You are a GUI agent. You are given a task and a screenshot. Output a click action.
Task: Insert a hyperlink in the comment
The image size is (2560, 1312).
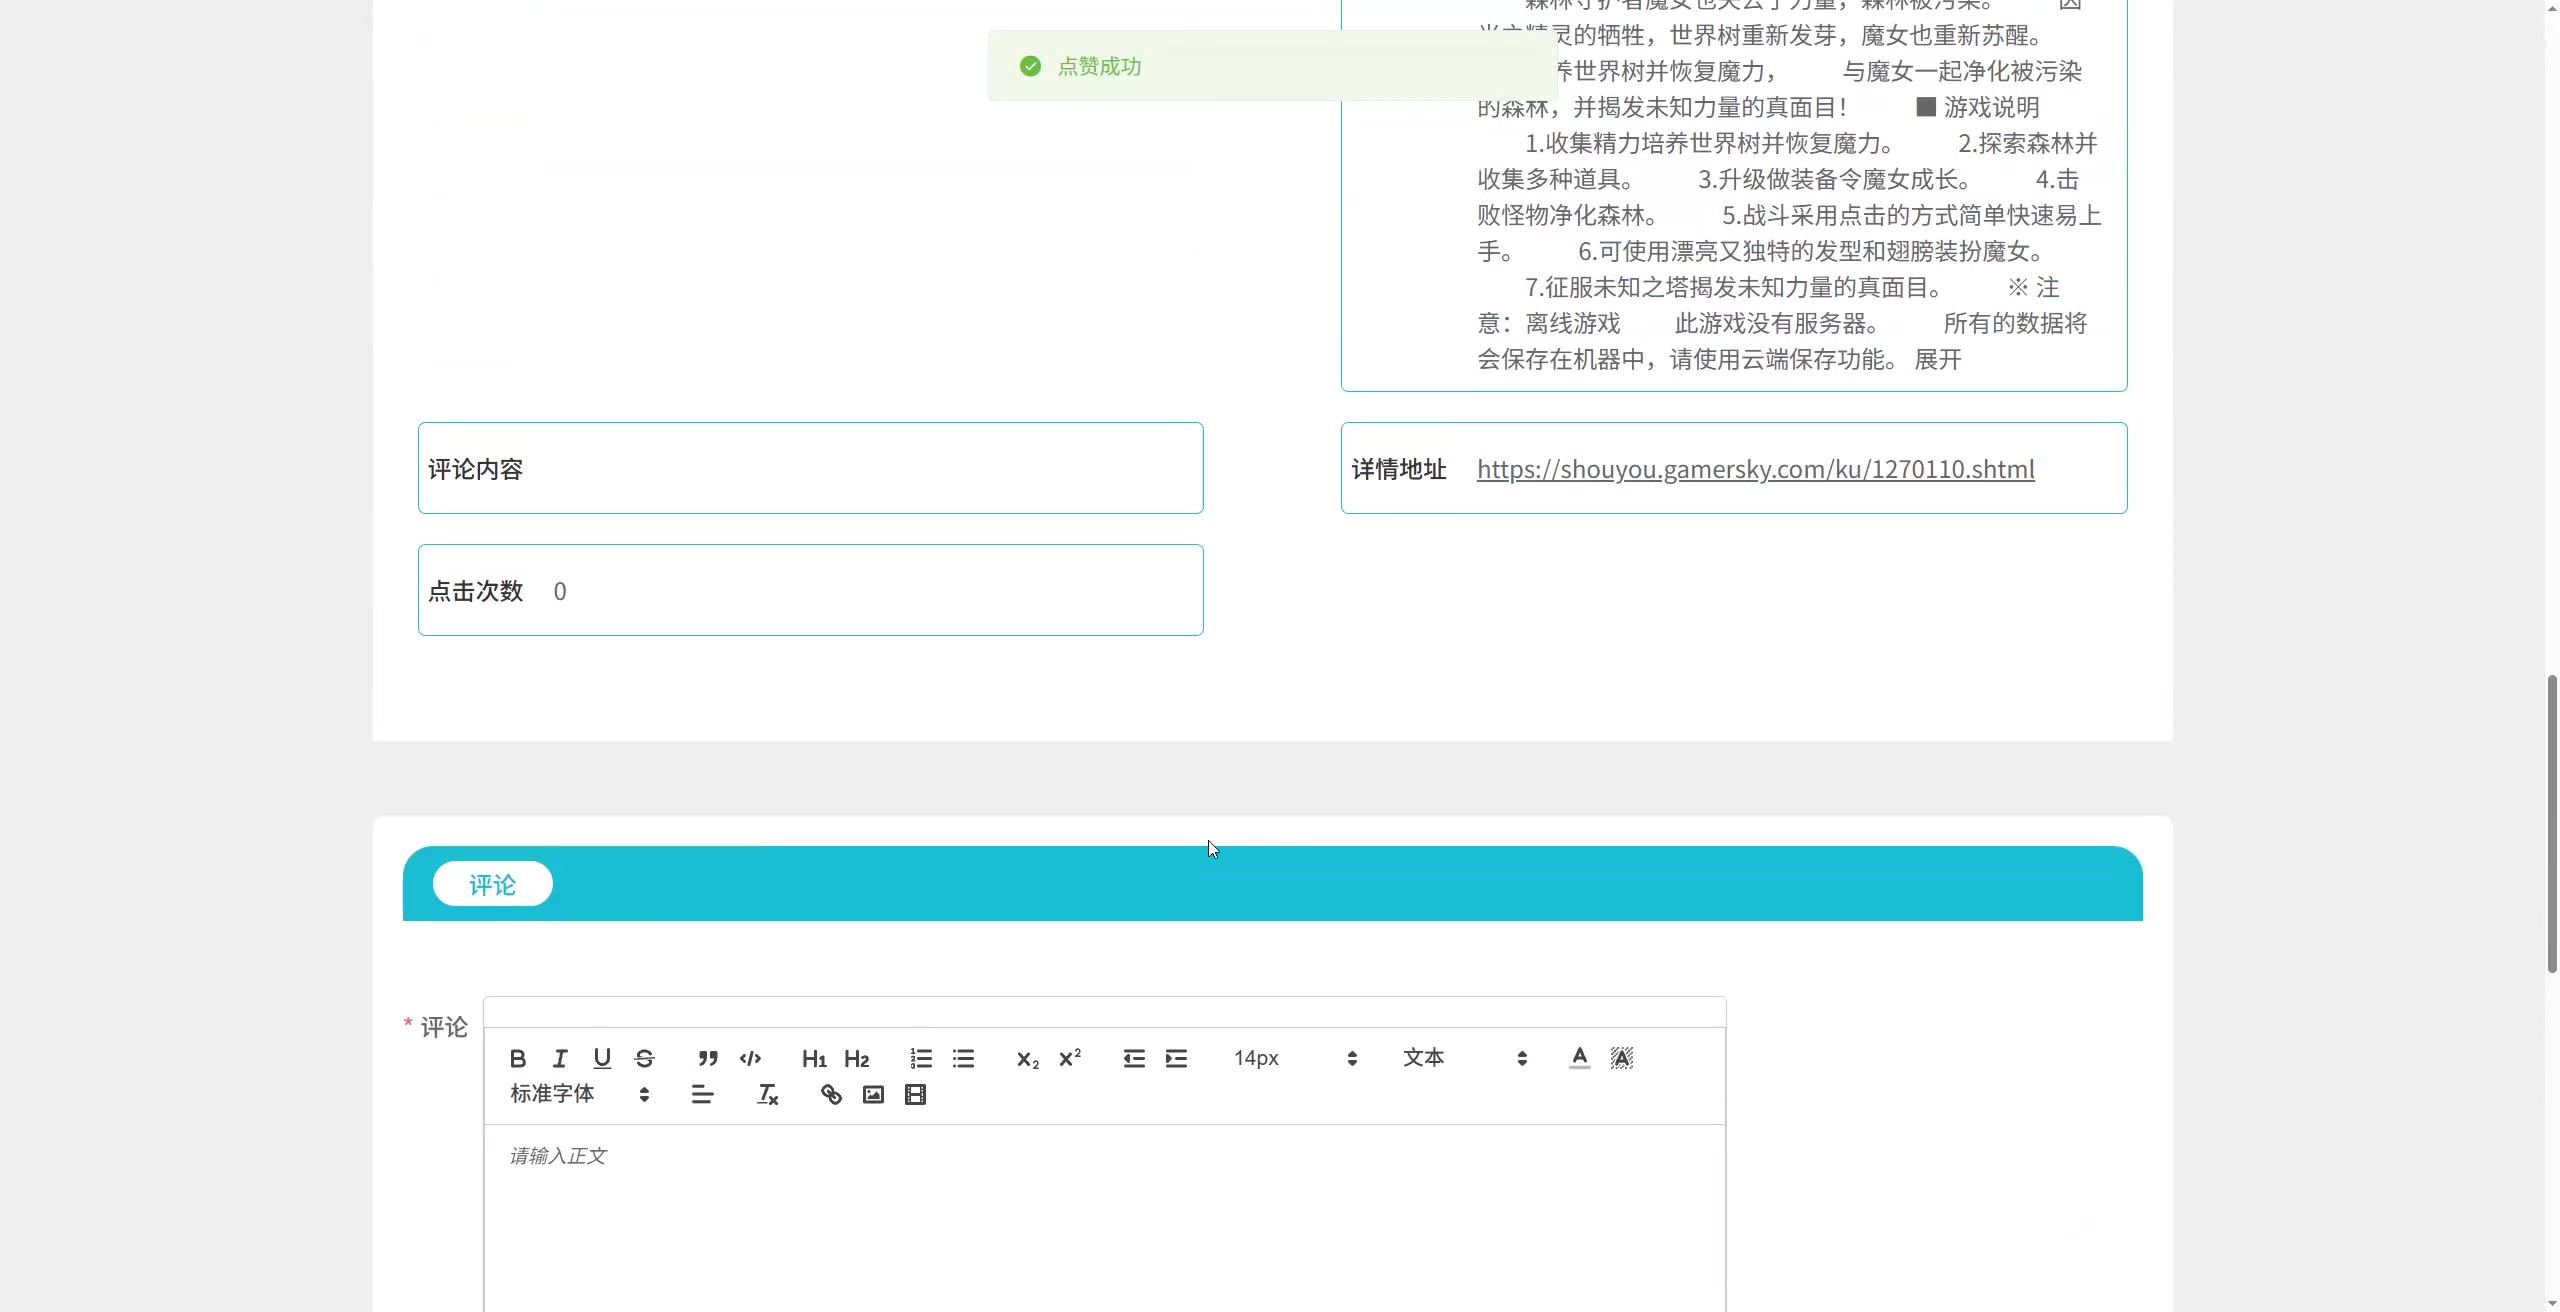pos(831,1095)
